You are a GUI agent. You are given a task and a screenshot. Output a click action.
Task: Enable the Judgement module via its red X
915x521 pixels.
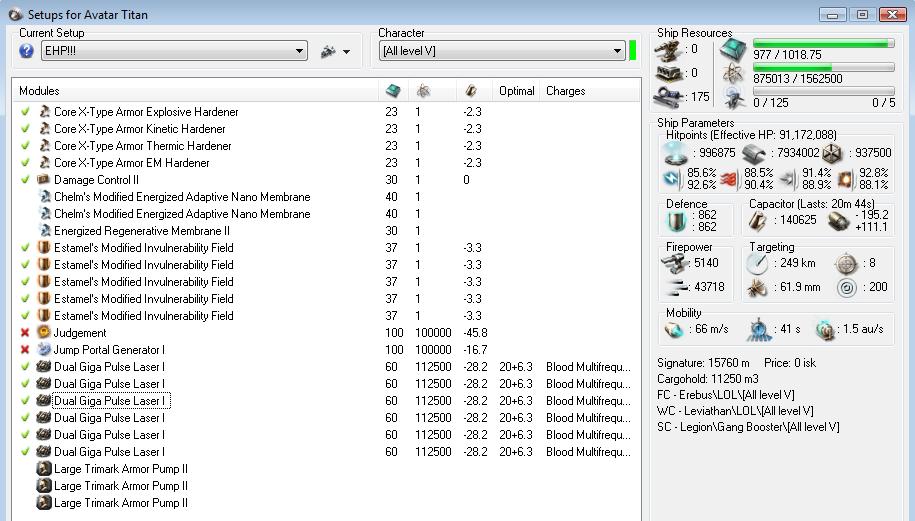tap(25, 333)
